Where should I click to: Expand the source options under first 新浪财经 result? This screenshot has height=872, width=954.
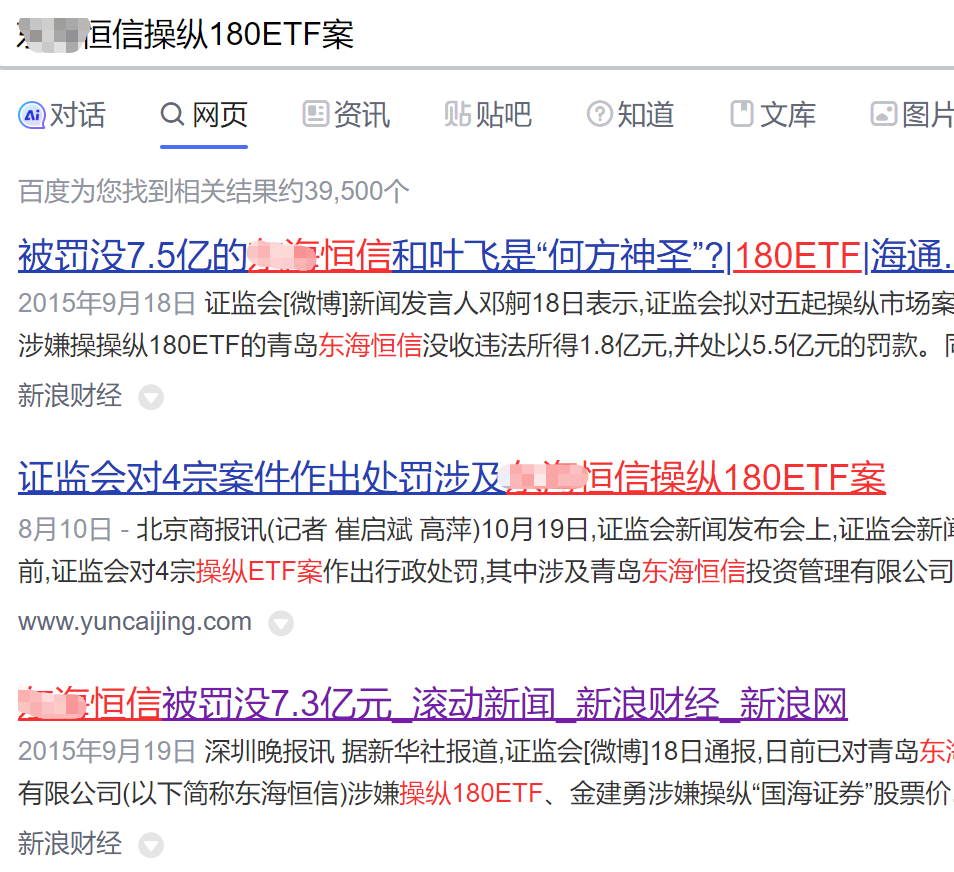(150, 397)
